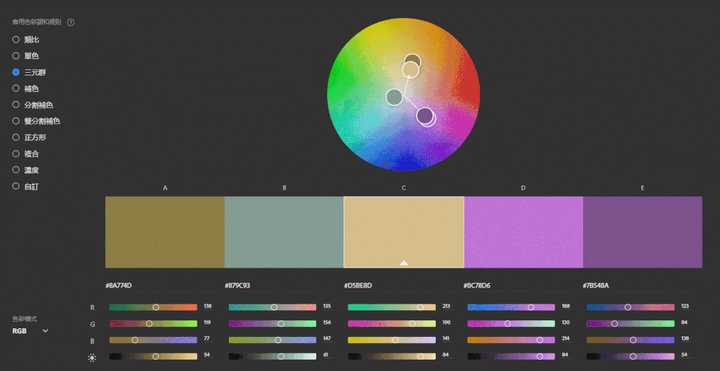Click the R slider for color B

[x=272, y=307]
